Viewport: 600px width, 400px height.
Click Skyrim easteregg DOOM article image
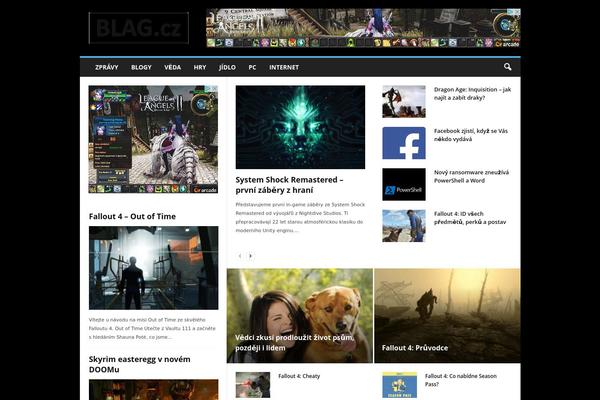click(153, 390)
